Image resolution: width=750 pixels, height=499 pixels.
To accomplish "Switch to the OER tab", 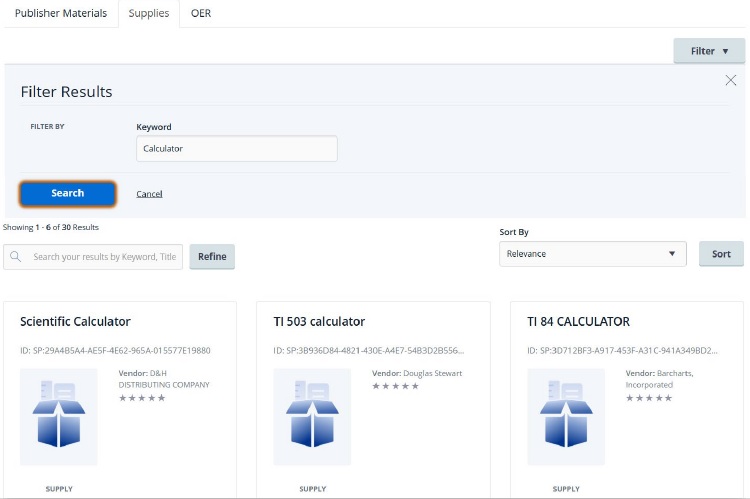I will [x=201, y=14].
